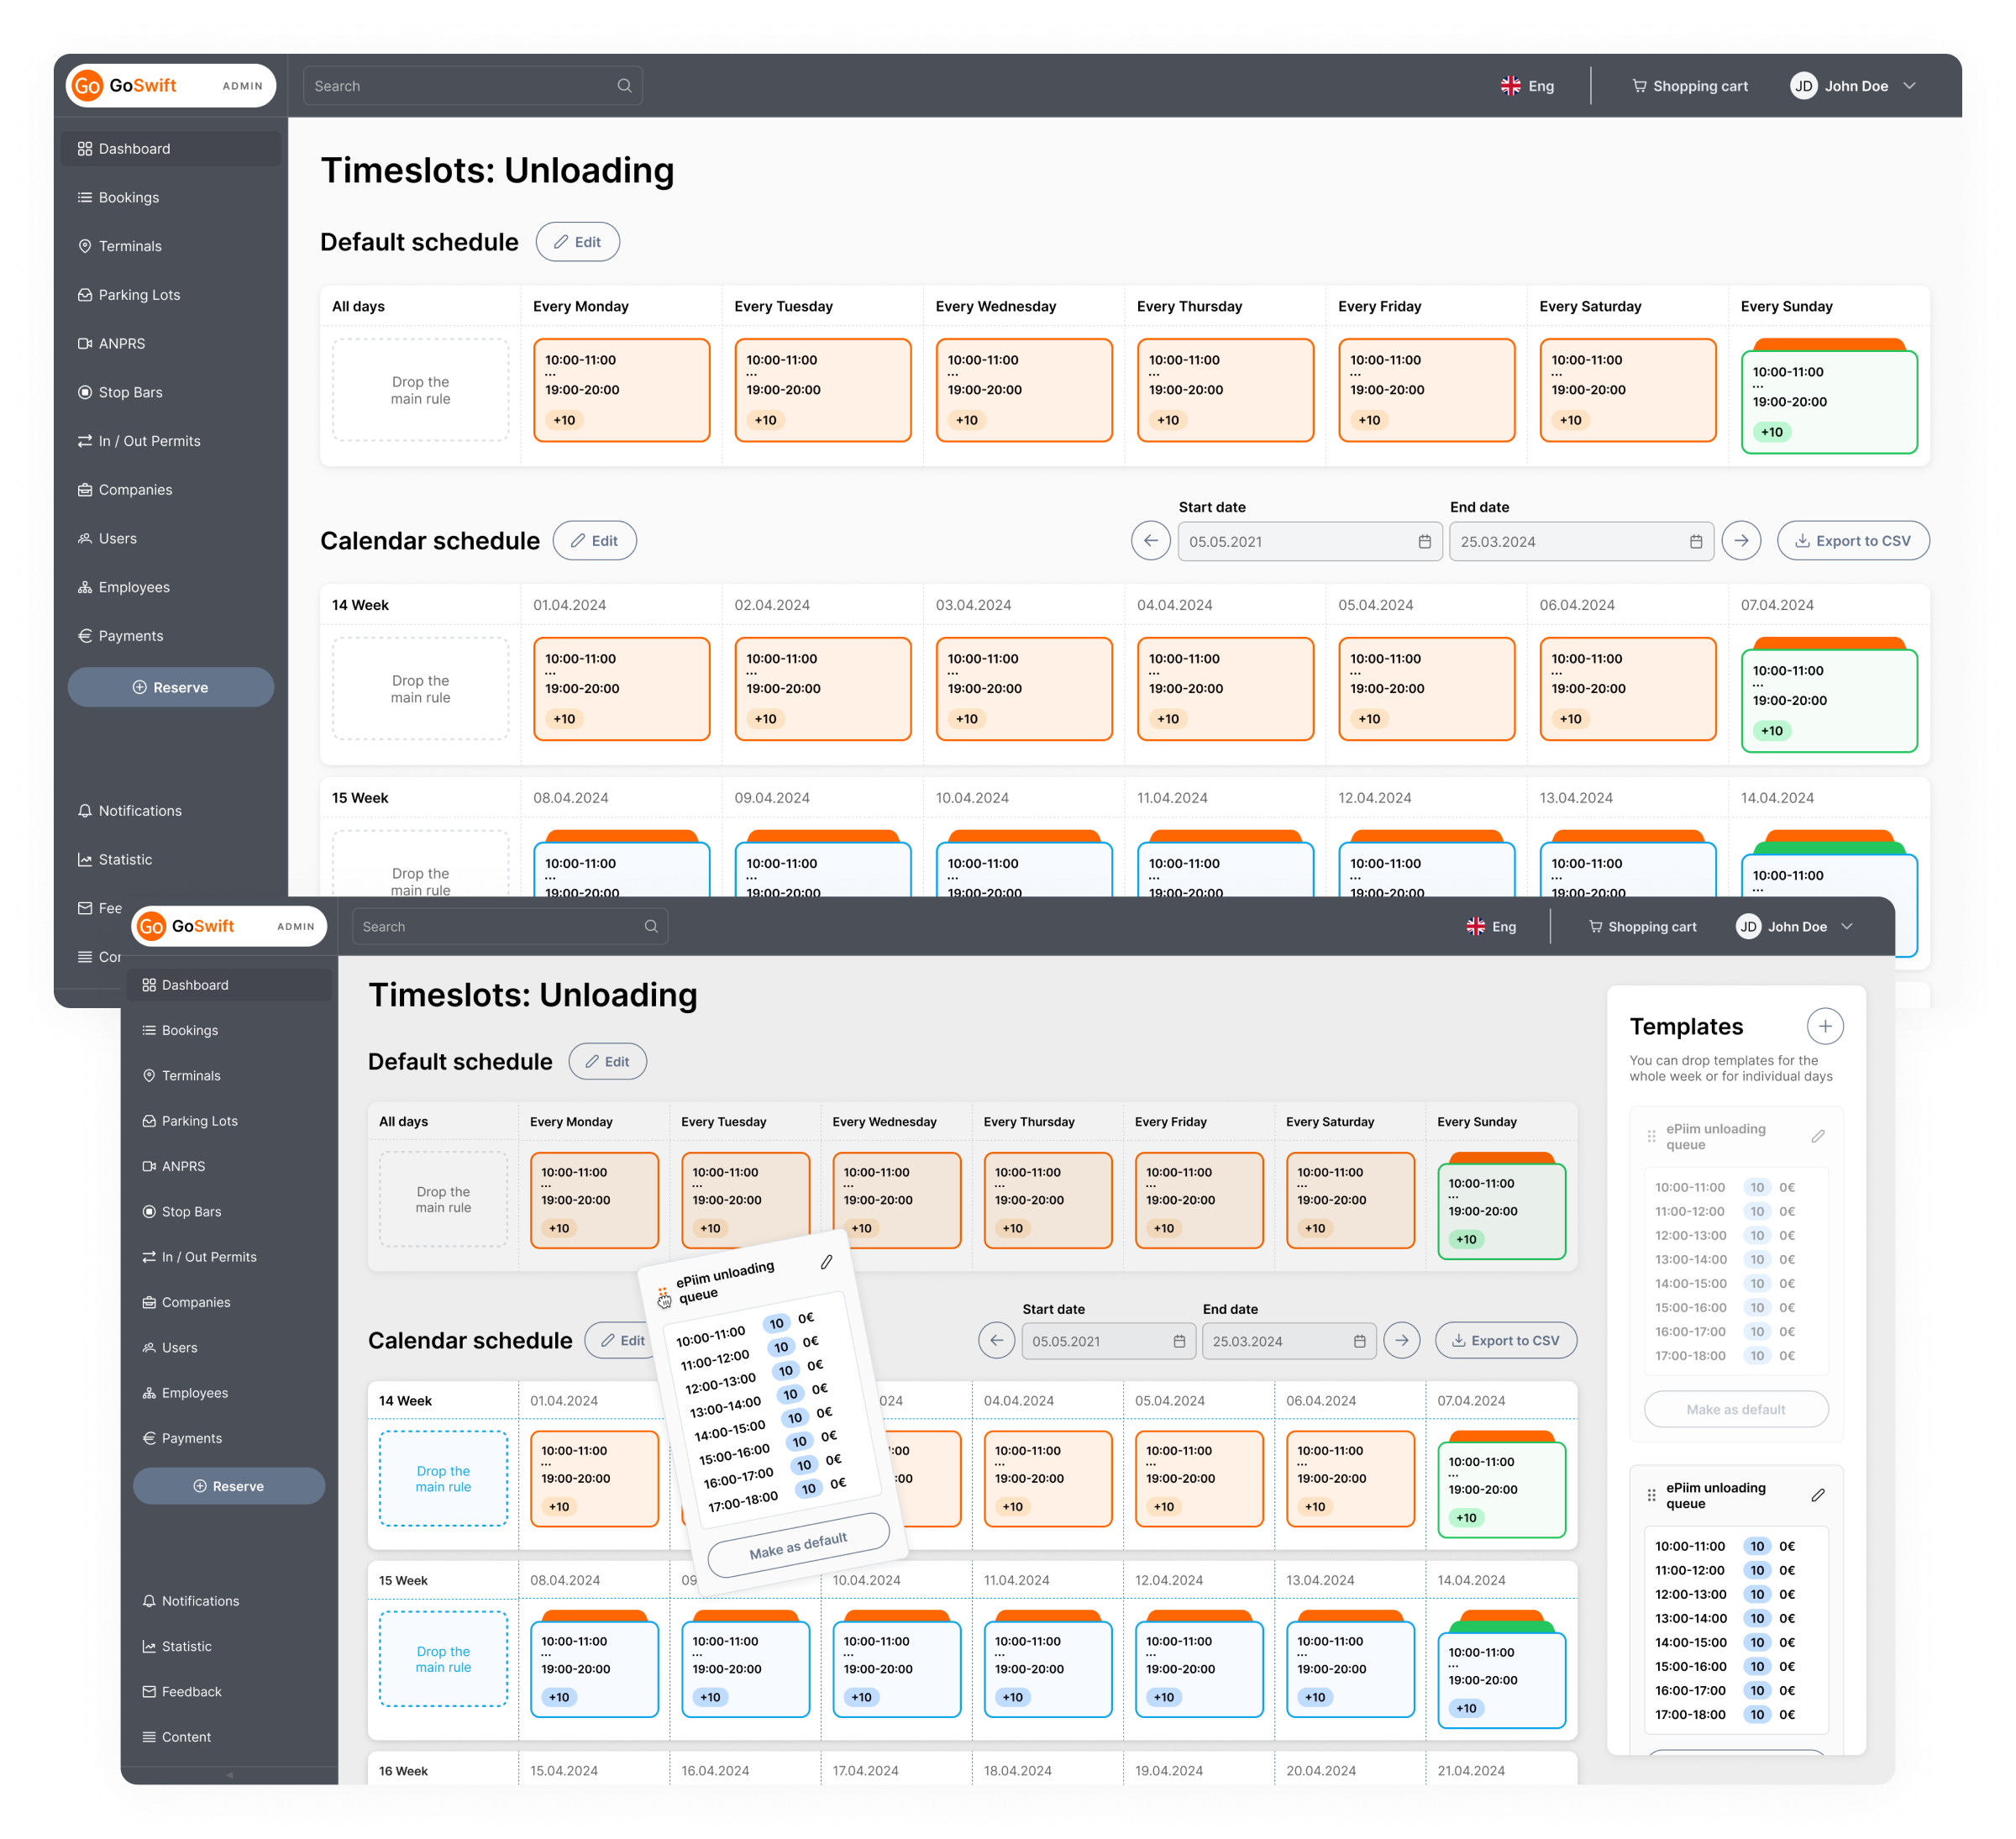Edit Default schedule in front window
This screenshot has height=1839, width=2016.
[x=608, y=1061]
